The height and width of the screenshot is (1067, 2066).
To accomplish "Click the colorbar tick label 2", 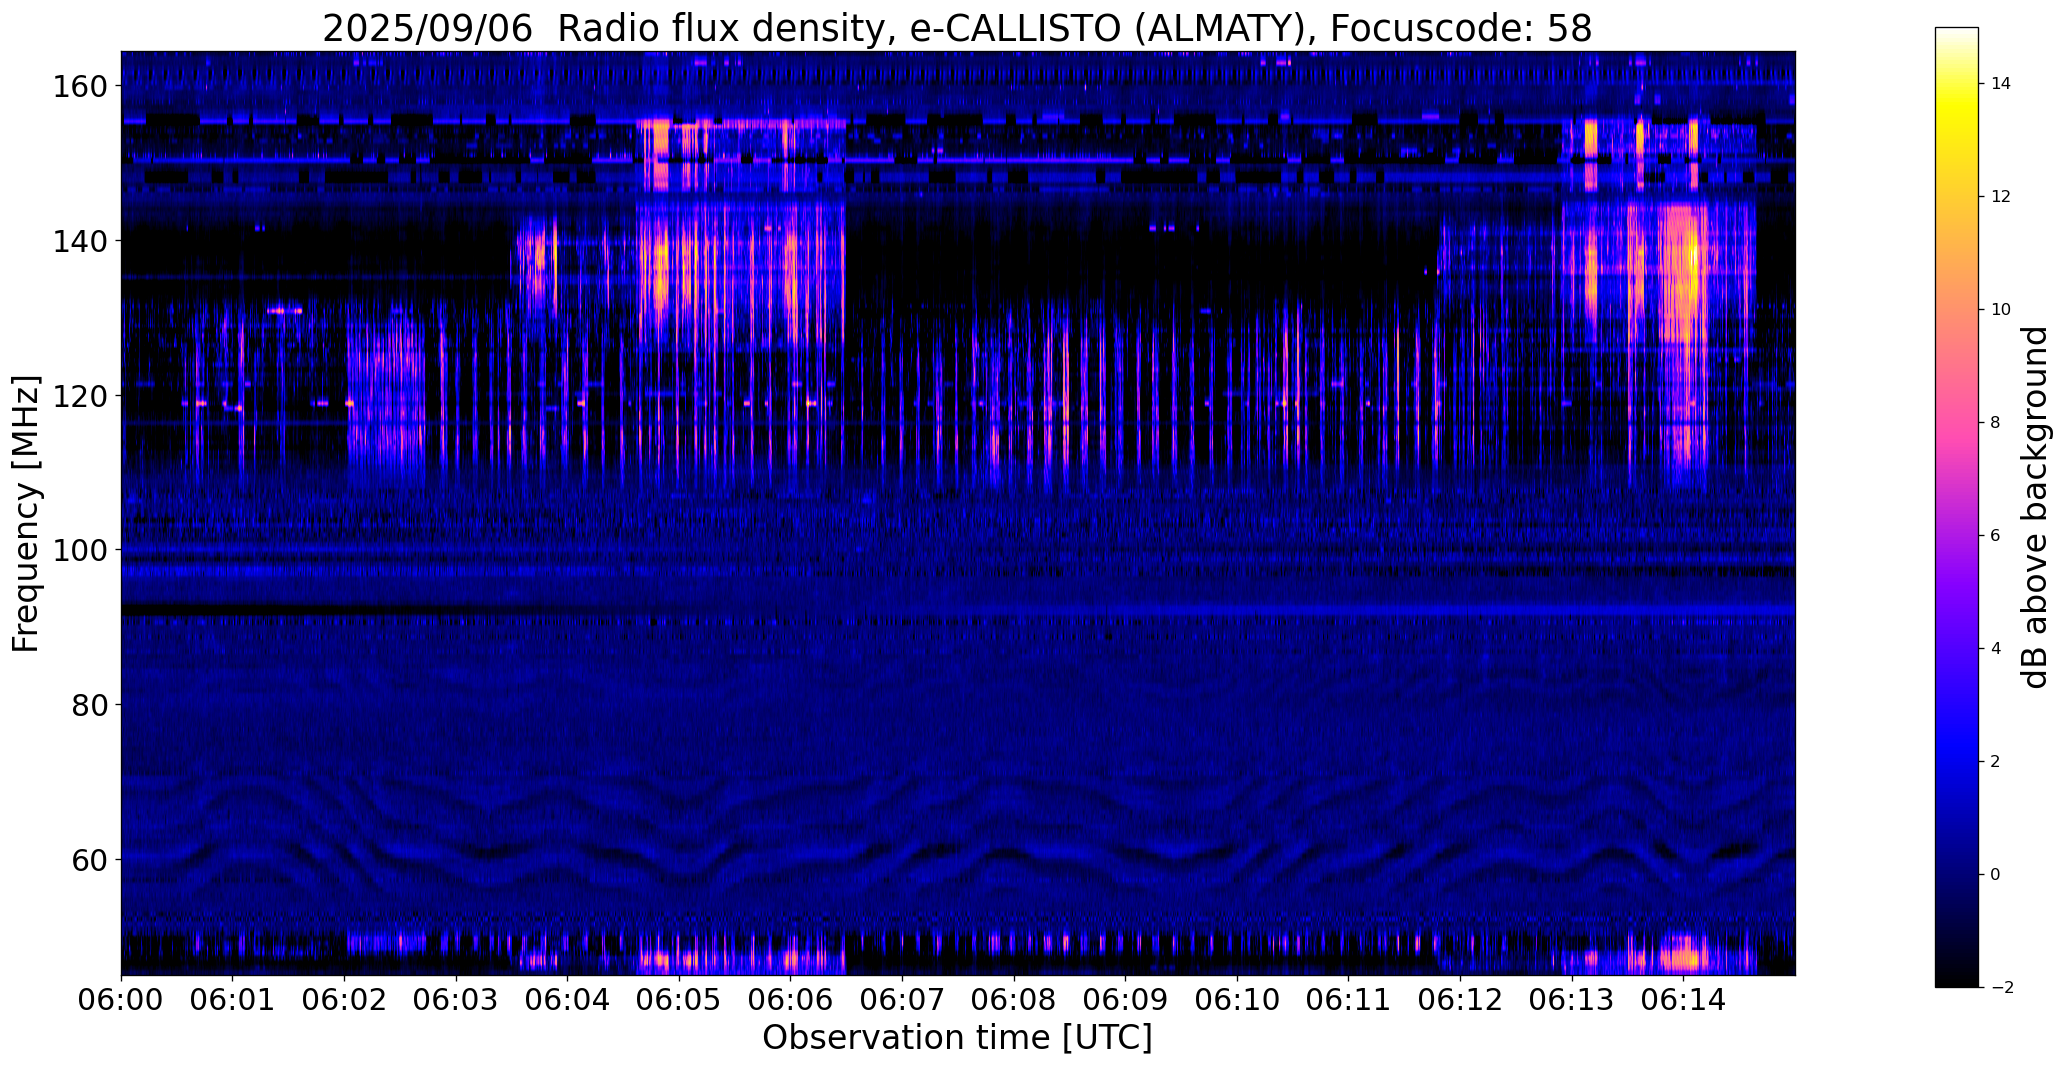I will coord(1996,762).
